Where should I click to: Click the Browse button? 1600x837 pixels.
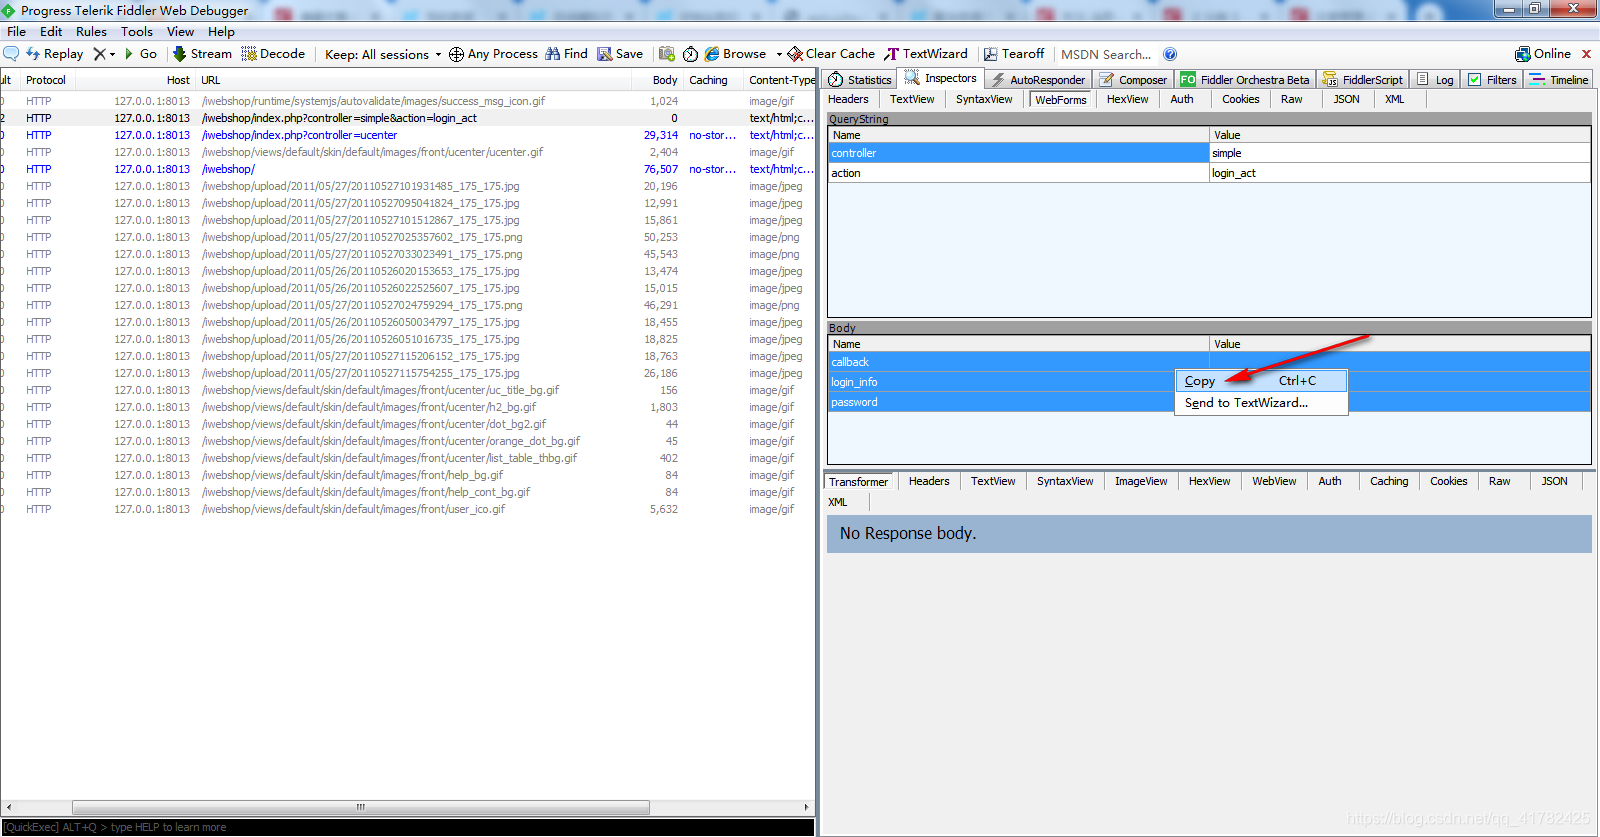(x=735, y=54)
